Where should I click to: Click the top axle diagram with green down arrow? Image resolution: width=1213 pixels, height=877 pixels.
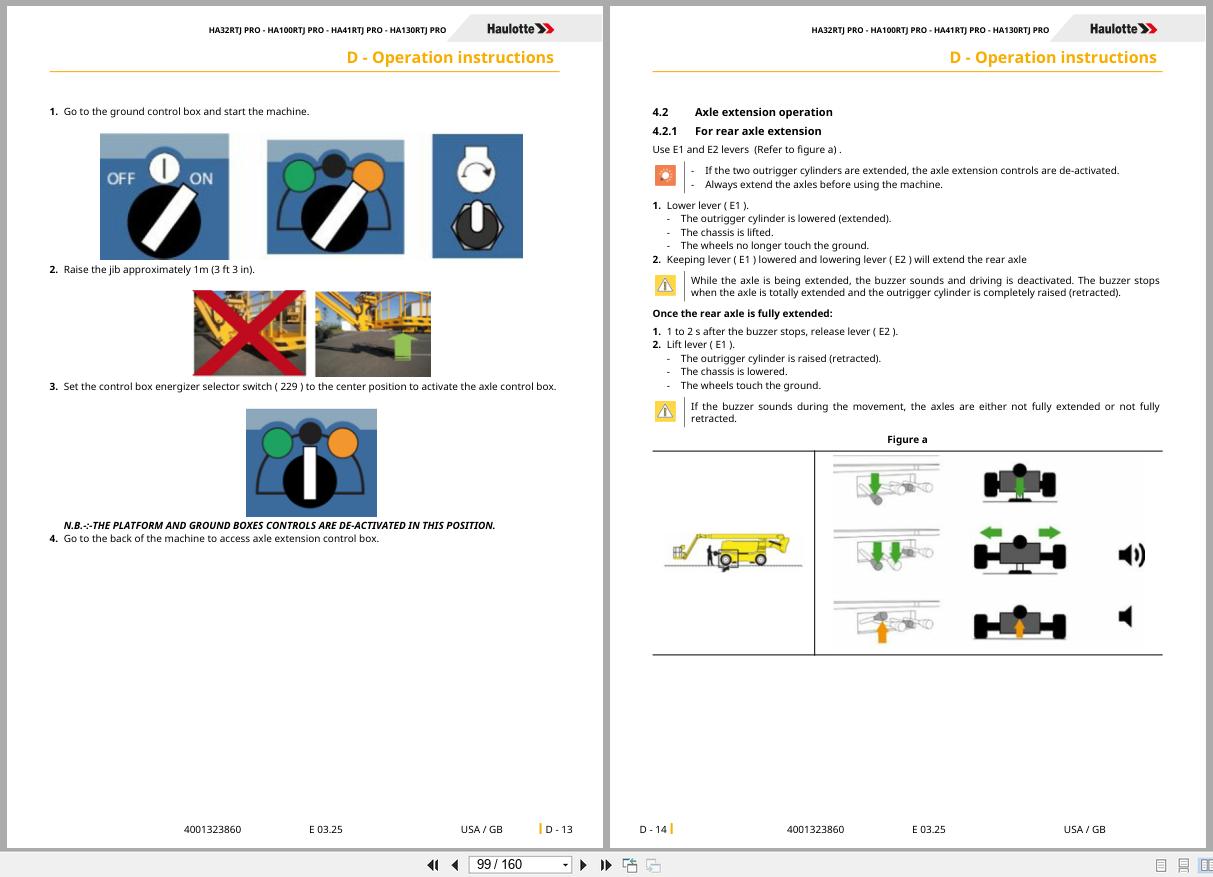coord(1019,483)
